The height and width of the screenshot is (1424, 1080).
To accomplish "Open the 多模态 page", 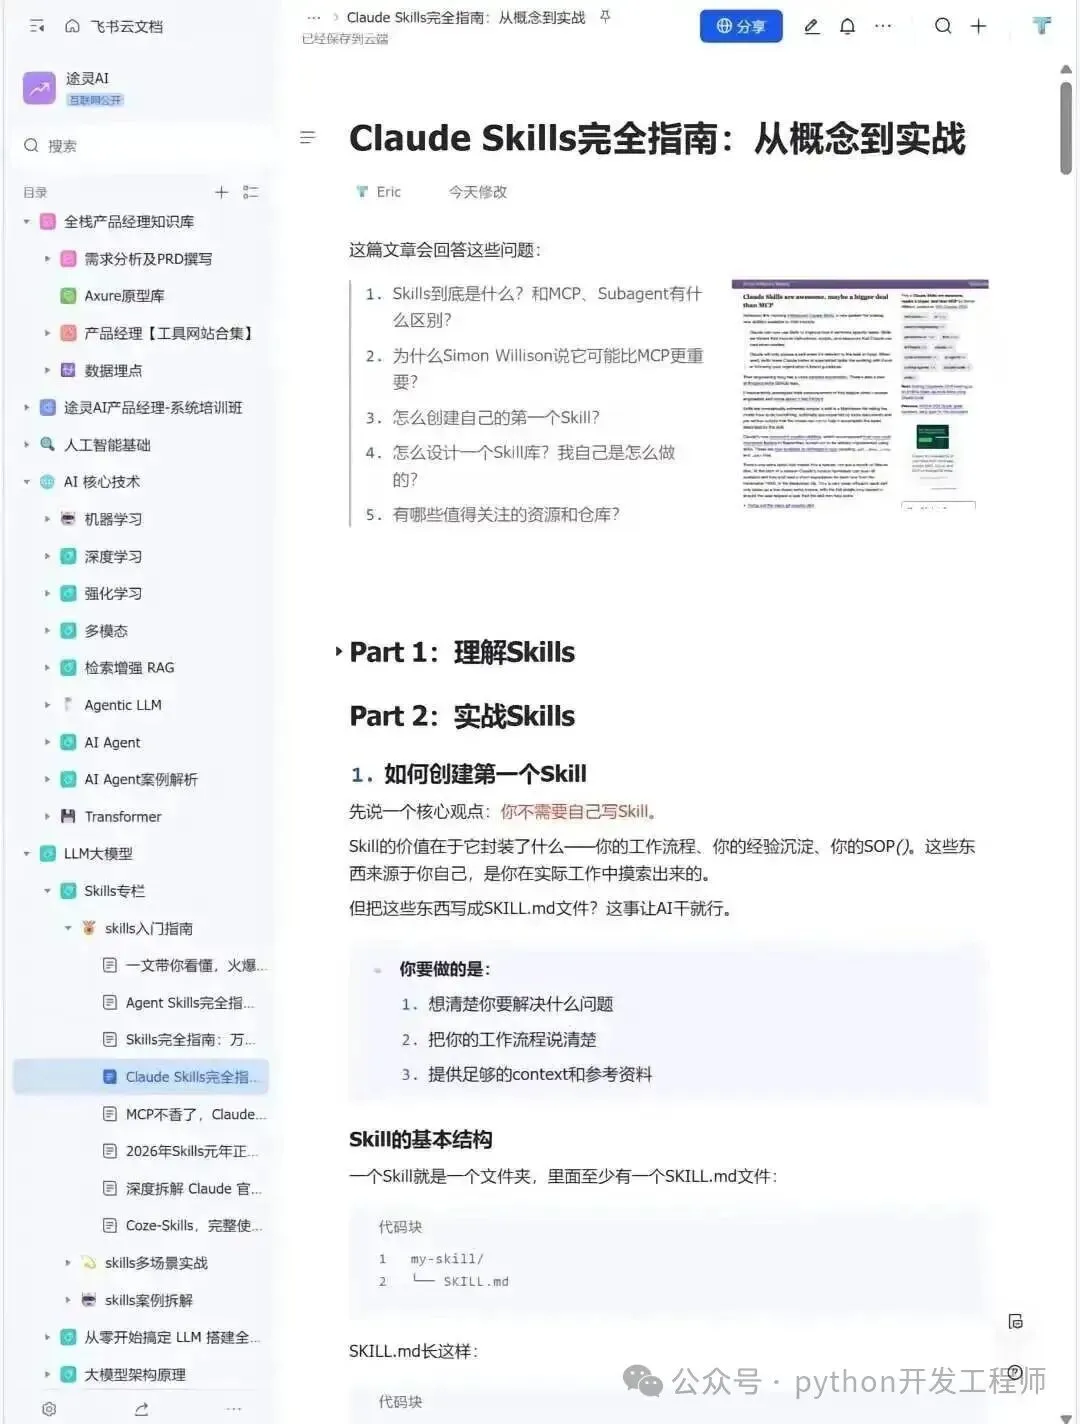I will (105, 631).
